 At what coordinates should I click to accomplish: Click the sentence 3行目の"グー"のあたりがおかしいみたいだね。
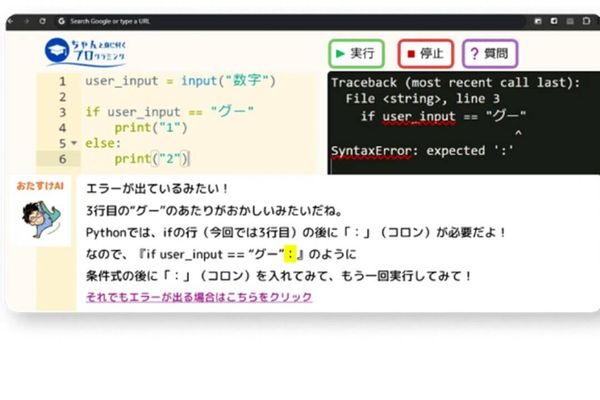pyautogui.click(x=214, y=211)
